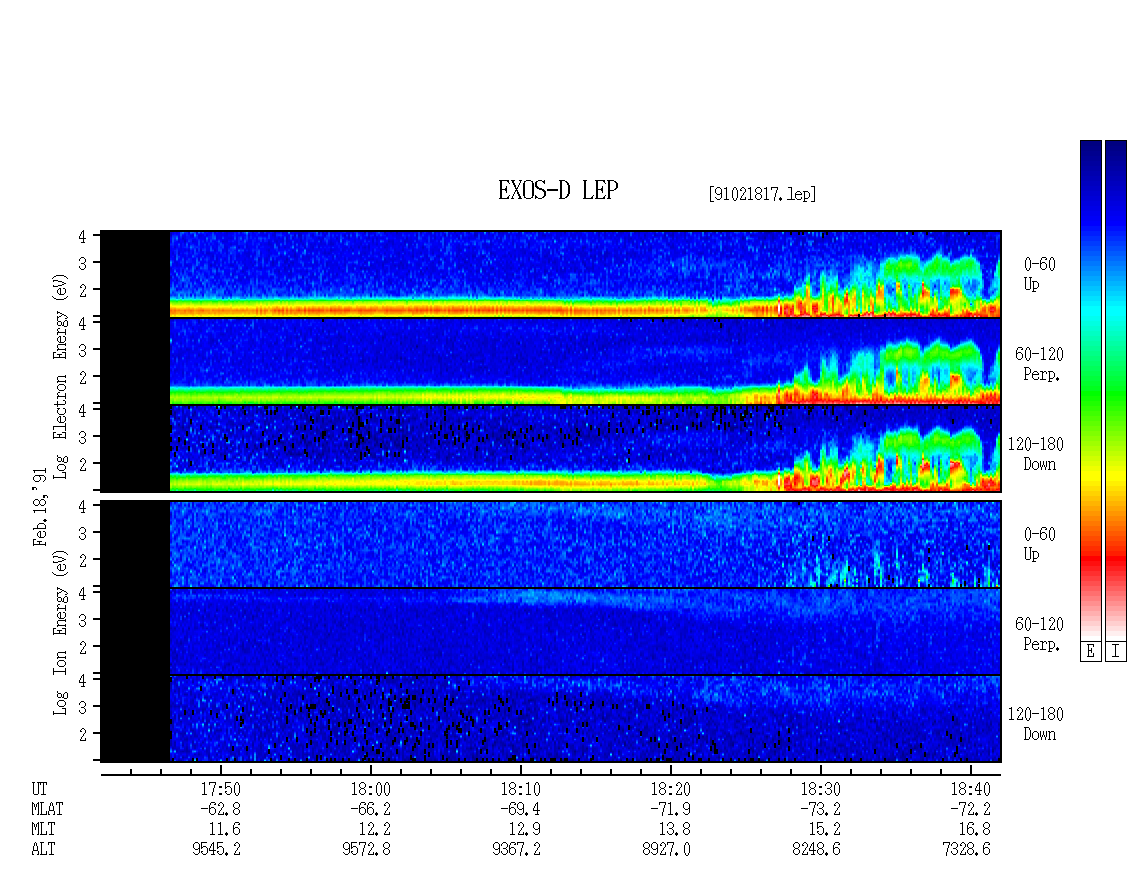Image resolution: width=1130 pixels, height=875 pixels.
Task: Click the "Feb.18,'91" date label
Action: click(x=40, y=507)
